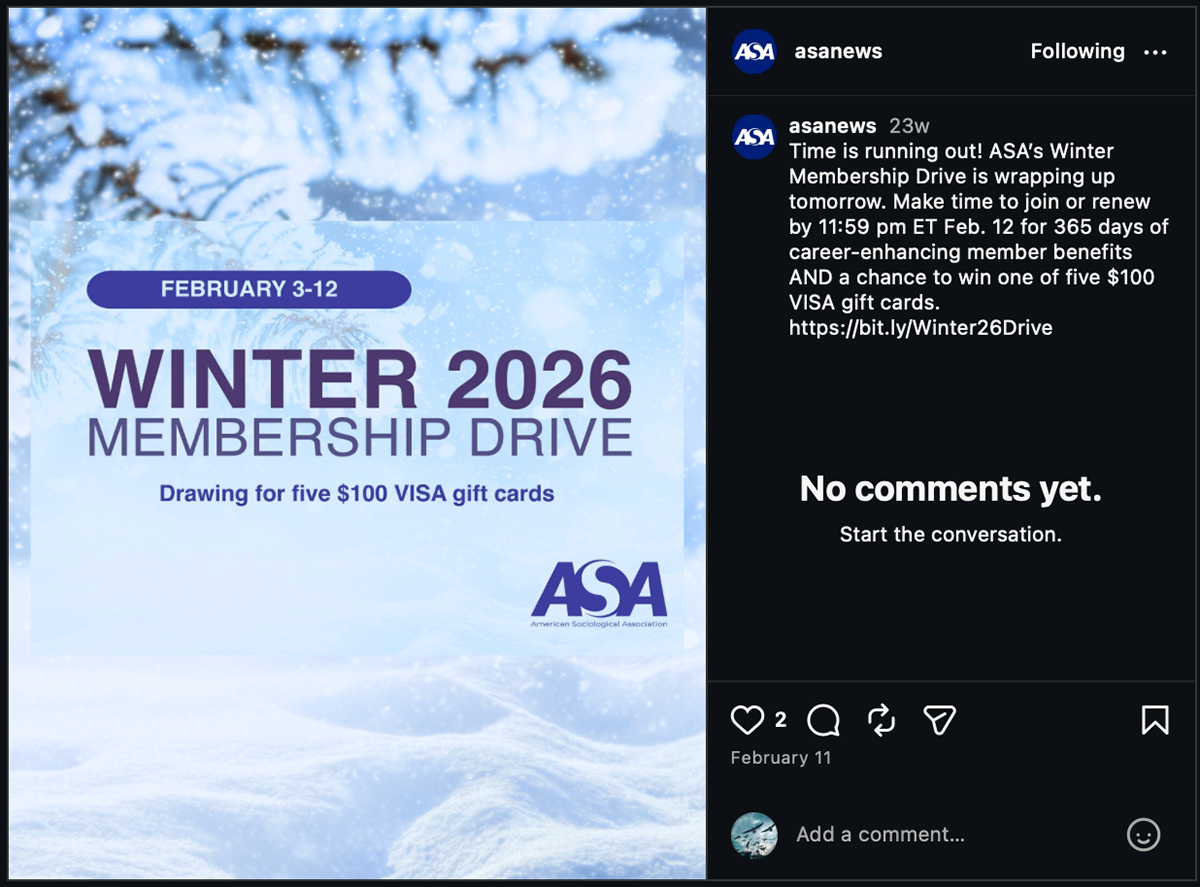This screenshot has width=1200, height=887.
Task: Click the ASA avatar beside the caption
Action: click(754, 136)
